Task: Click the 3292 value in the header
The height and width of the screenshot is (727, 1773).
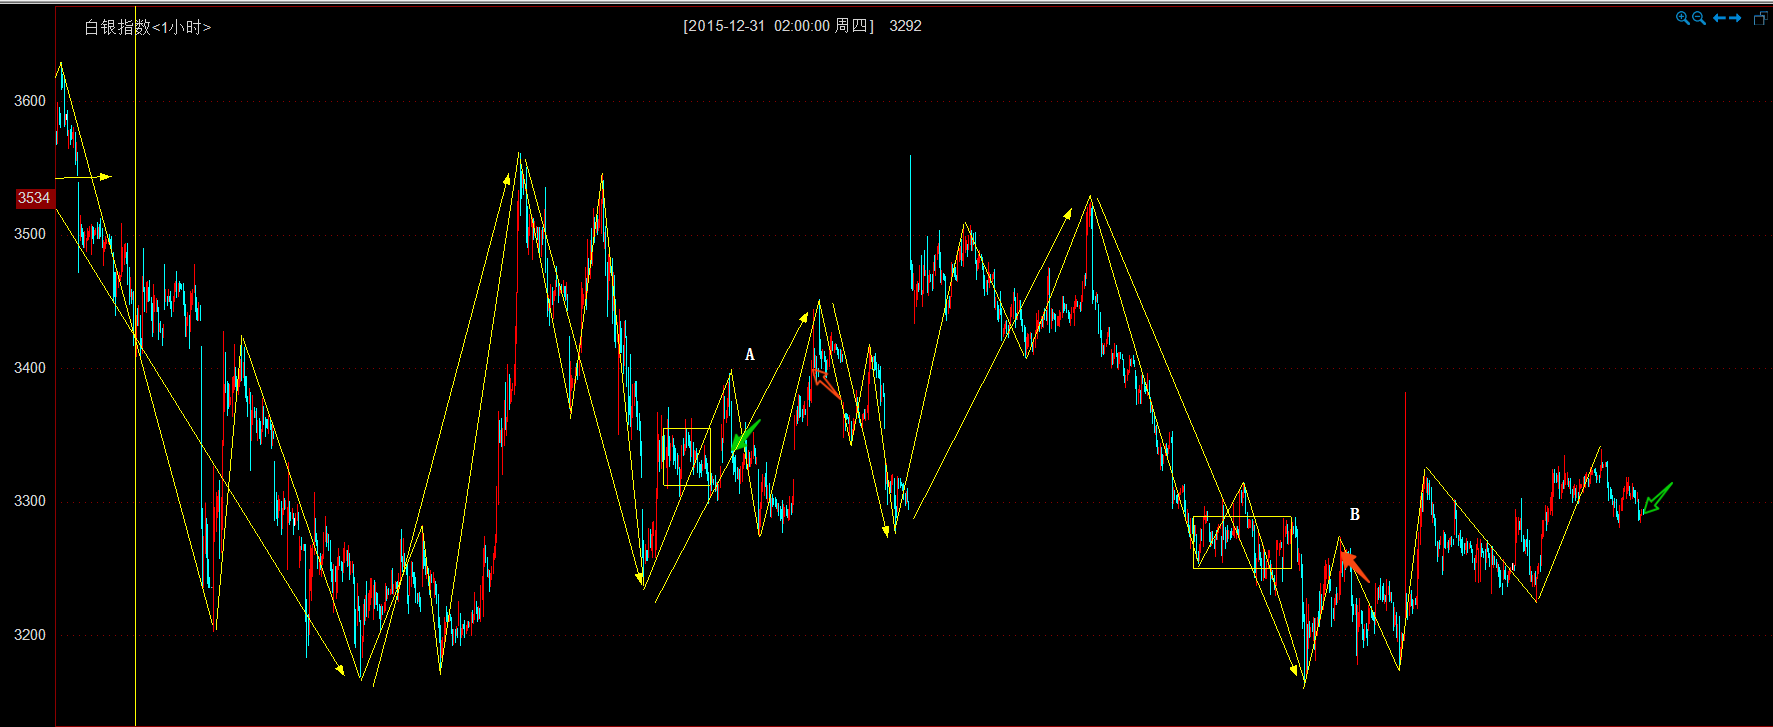Action: tap(906, 26)
